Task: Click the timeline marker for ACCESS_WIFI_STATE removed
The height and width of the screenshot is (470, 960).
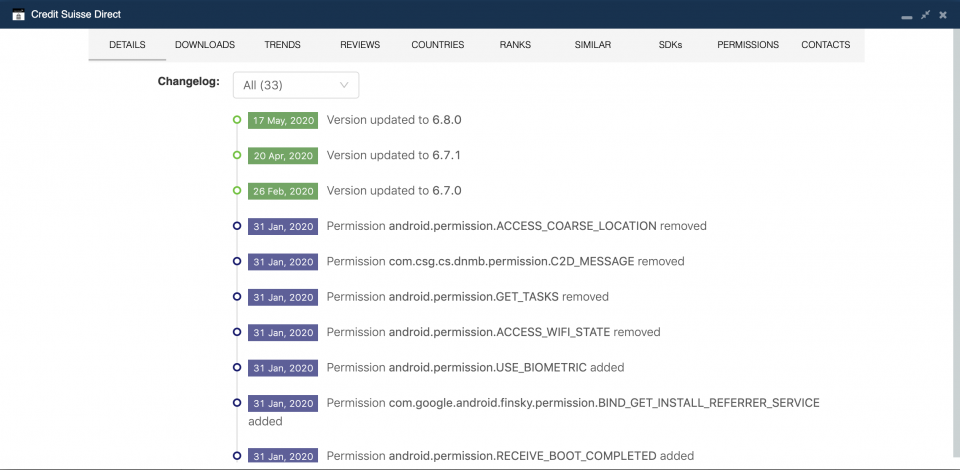Action: (237, 332)
